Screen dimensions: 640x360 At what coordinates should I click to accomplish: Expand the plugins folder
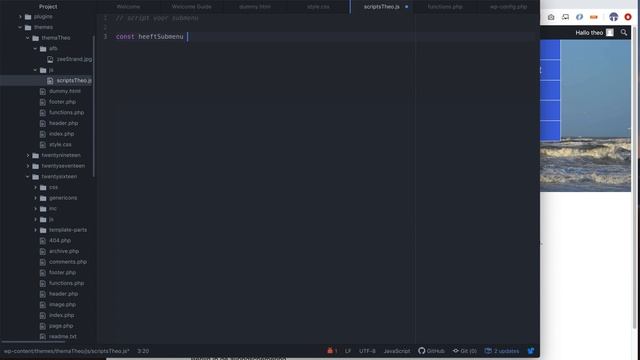[20, 17]
